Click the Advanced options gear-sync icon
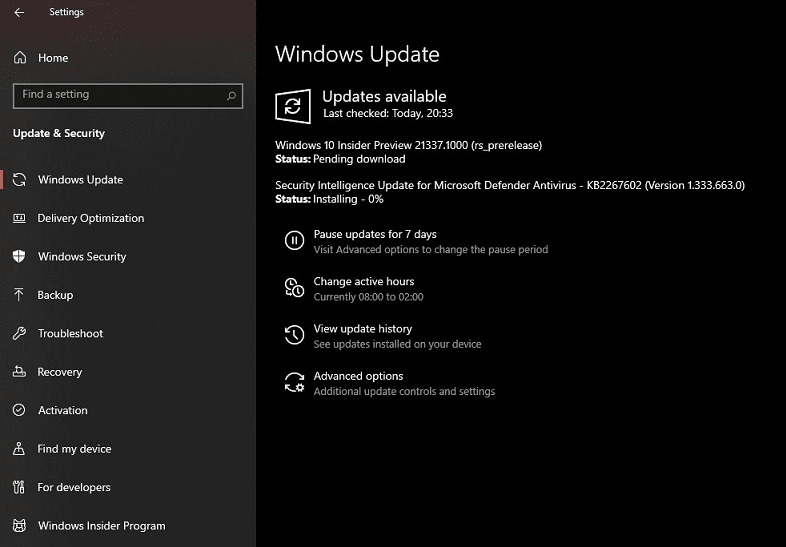Viewport: 786px width, 547px height. click(294, 382)
